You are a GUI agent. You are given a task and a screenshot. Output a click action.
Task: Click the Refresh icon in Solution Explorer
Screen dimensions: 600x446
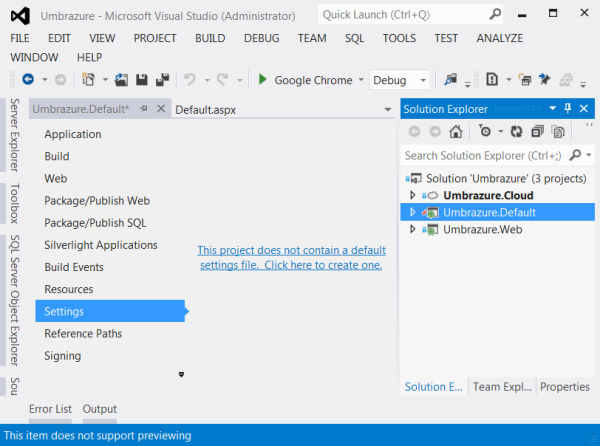tap(516, 131)
